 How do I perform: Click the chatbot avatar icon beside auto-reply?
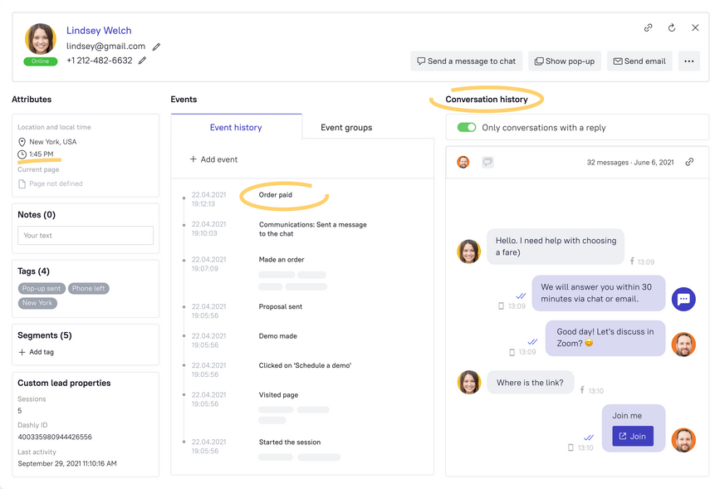click(683, 299)
